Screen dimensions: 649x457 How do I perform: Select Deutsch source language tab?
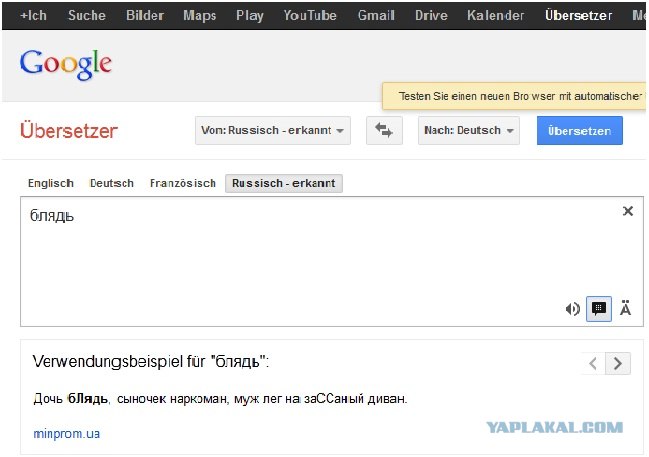tap(111, 184)
